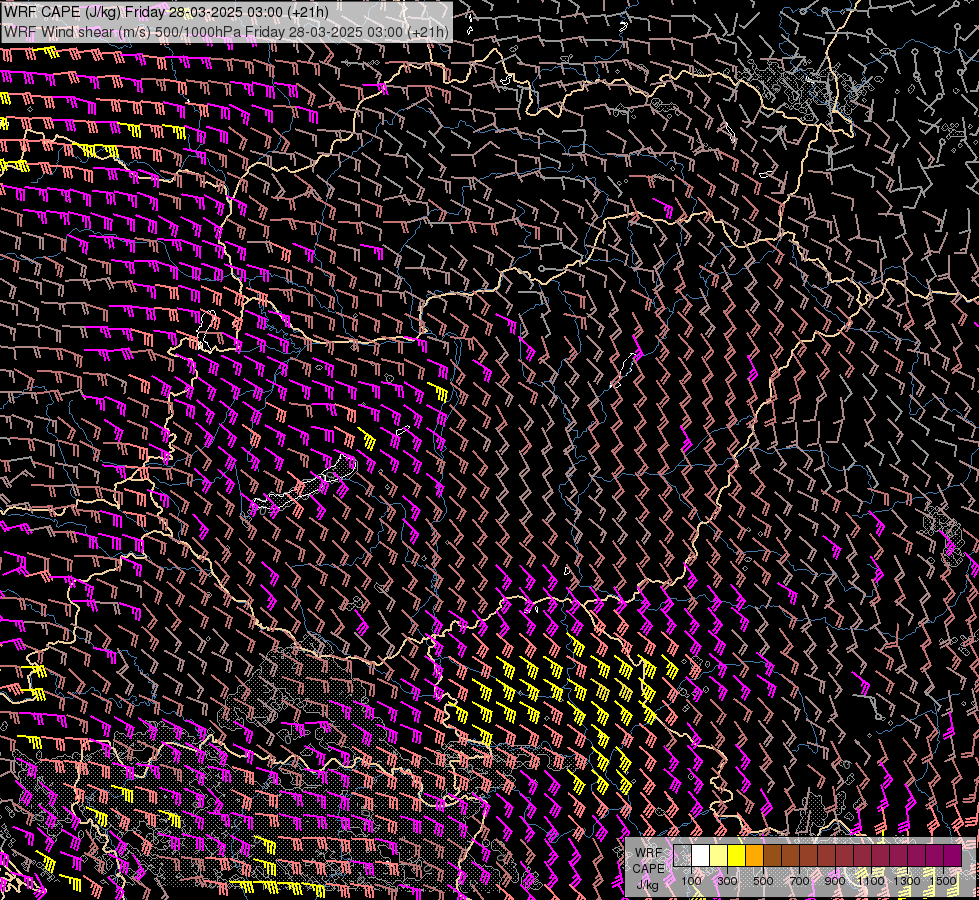Click the 'WRF Wind shear (m/s)' title line

point(226,32)
